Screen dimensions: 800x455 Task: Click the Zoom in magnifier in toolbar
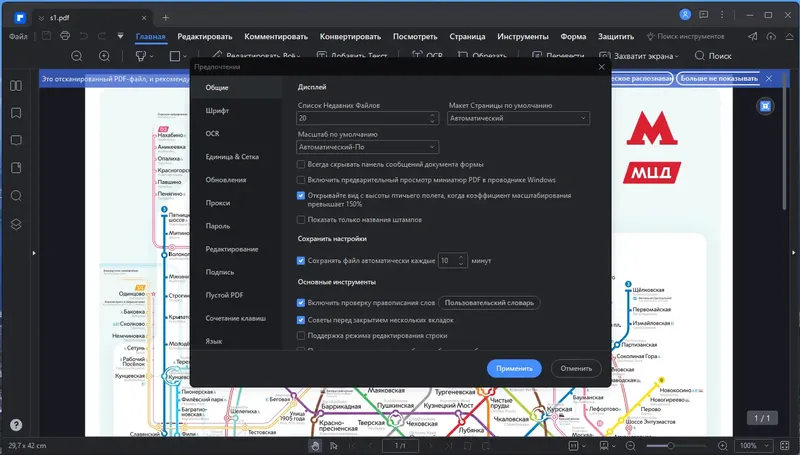pyautogui.click(x=104, y=56)
